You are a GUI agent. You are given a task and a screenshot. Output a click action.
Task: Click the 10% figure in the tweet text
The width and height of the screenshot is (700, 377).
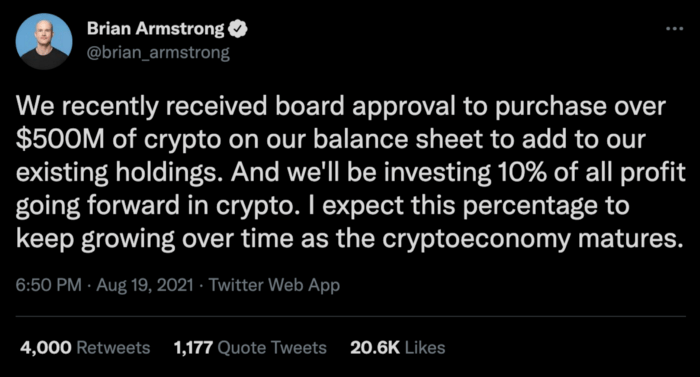point(519,173)
